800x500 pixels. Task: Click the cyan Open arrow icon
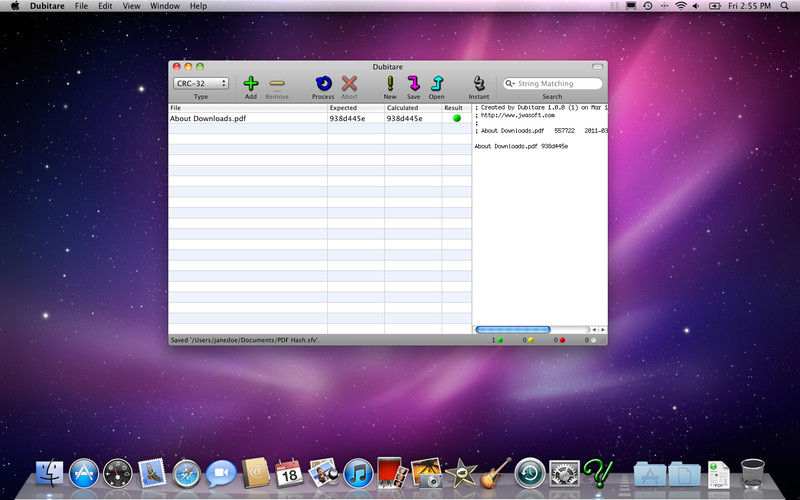(437, 83)
